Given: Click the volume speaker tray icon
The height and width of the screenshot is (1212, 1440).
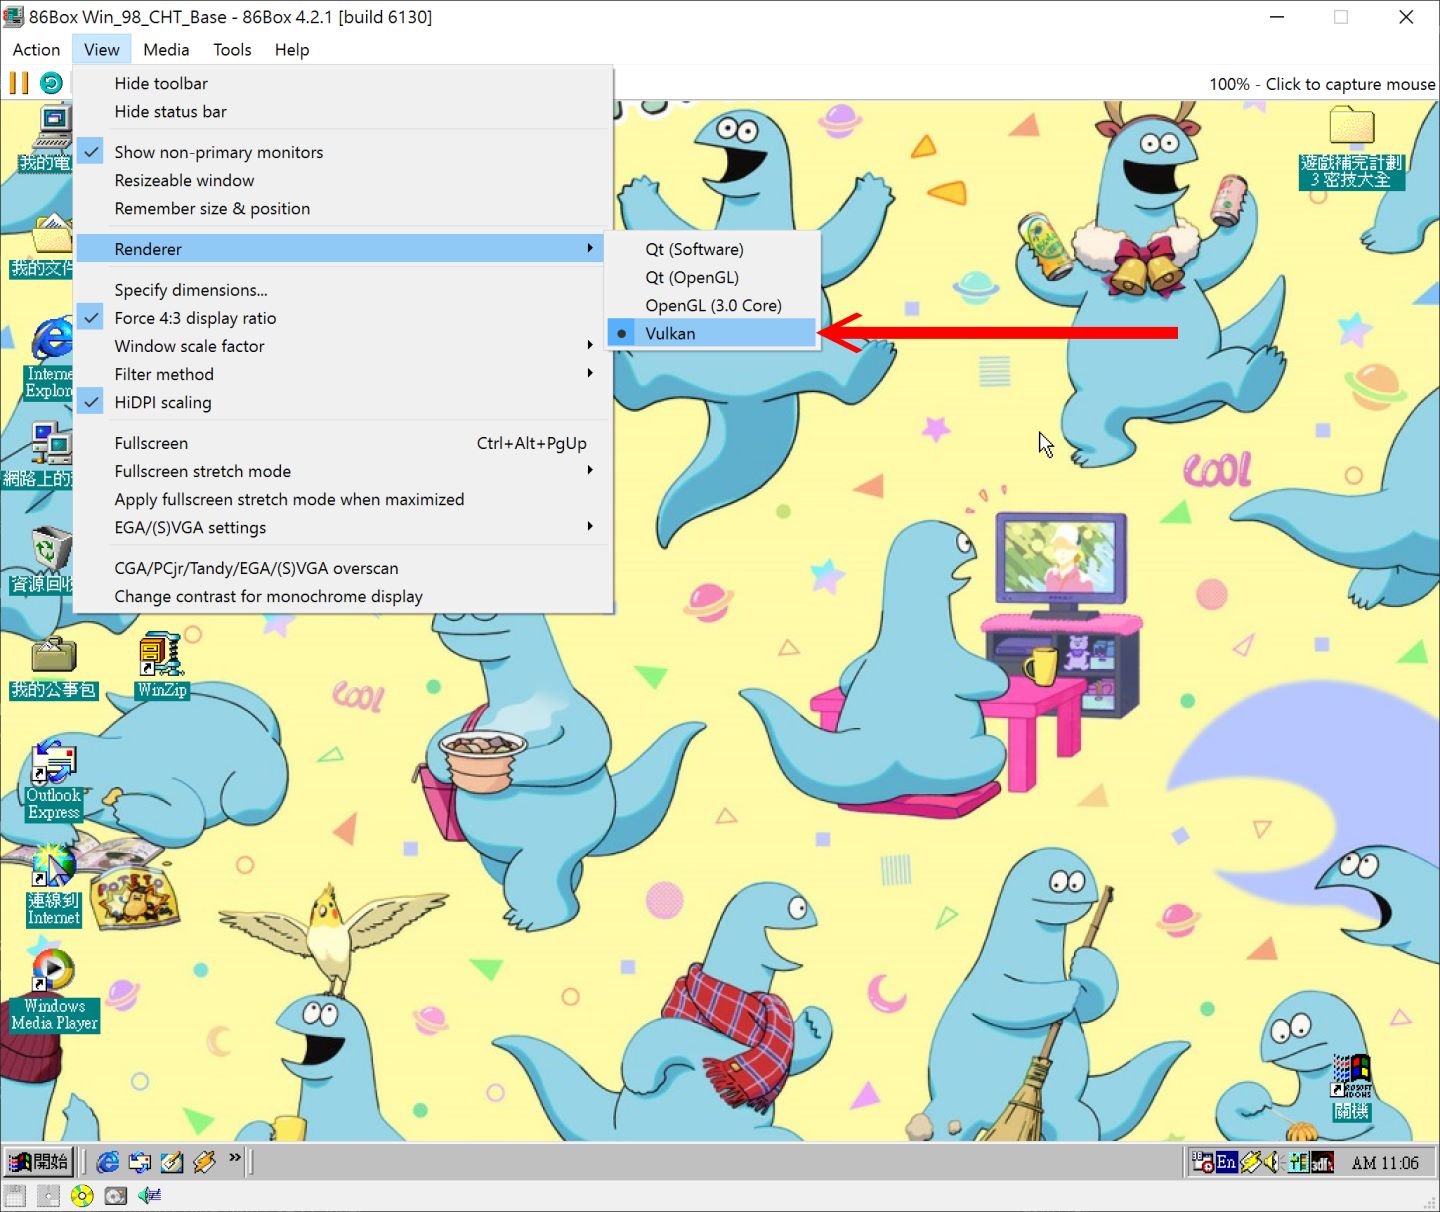Looking at the screenshot, I should (1273, 1162).
